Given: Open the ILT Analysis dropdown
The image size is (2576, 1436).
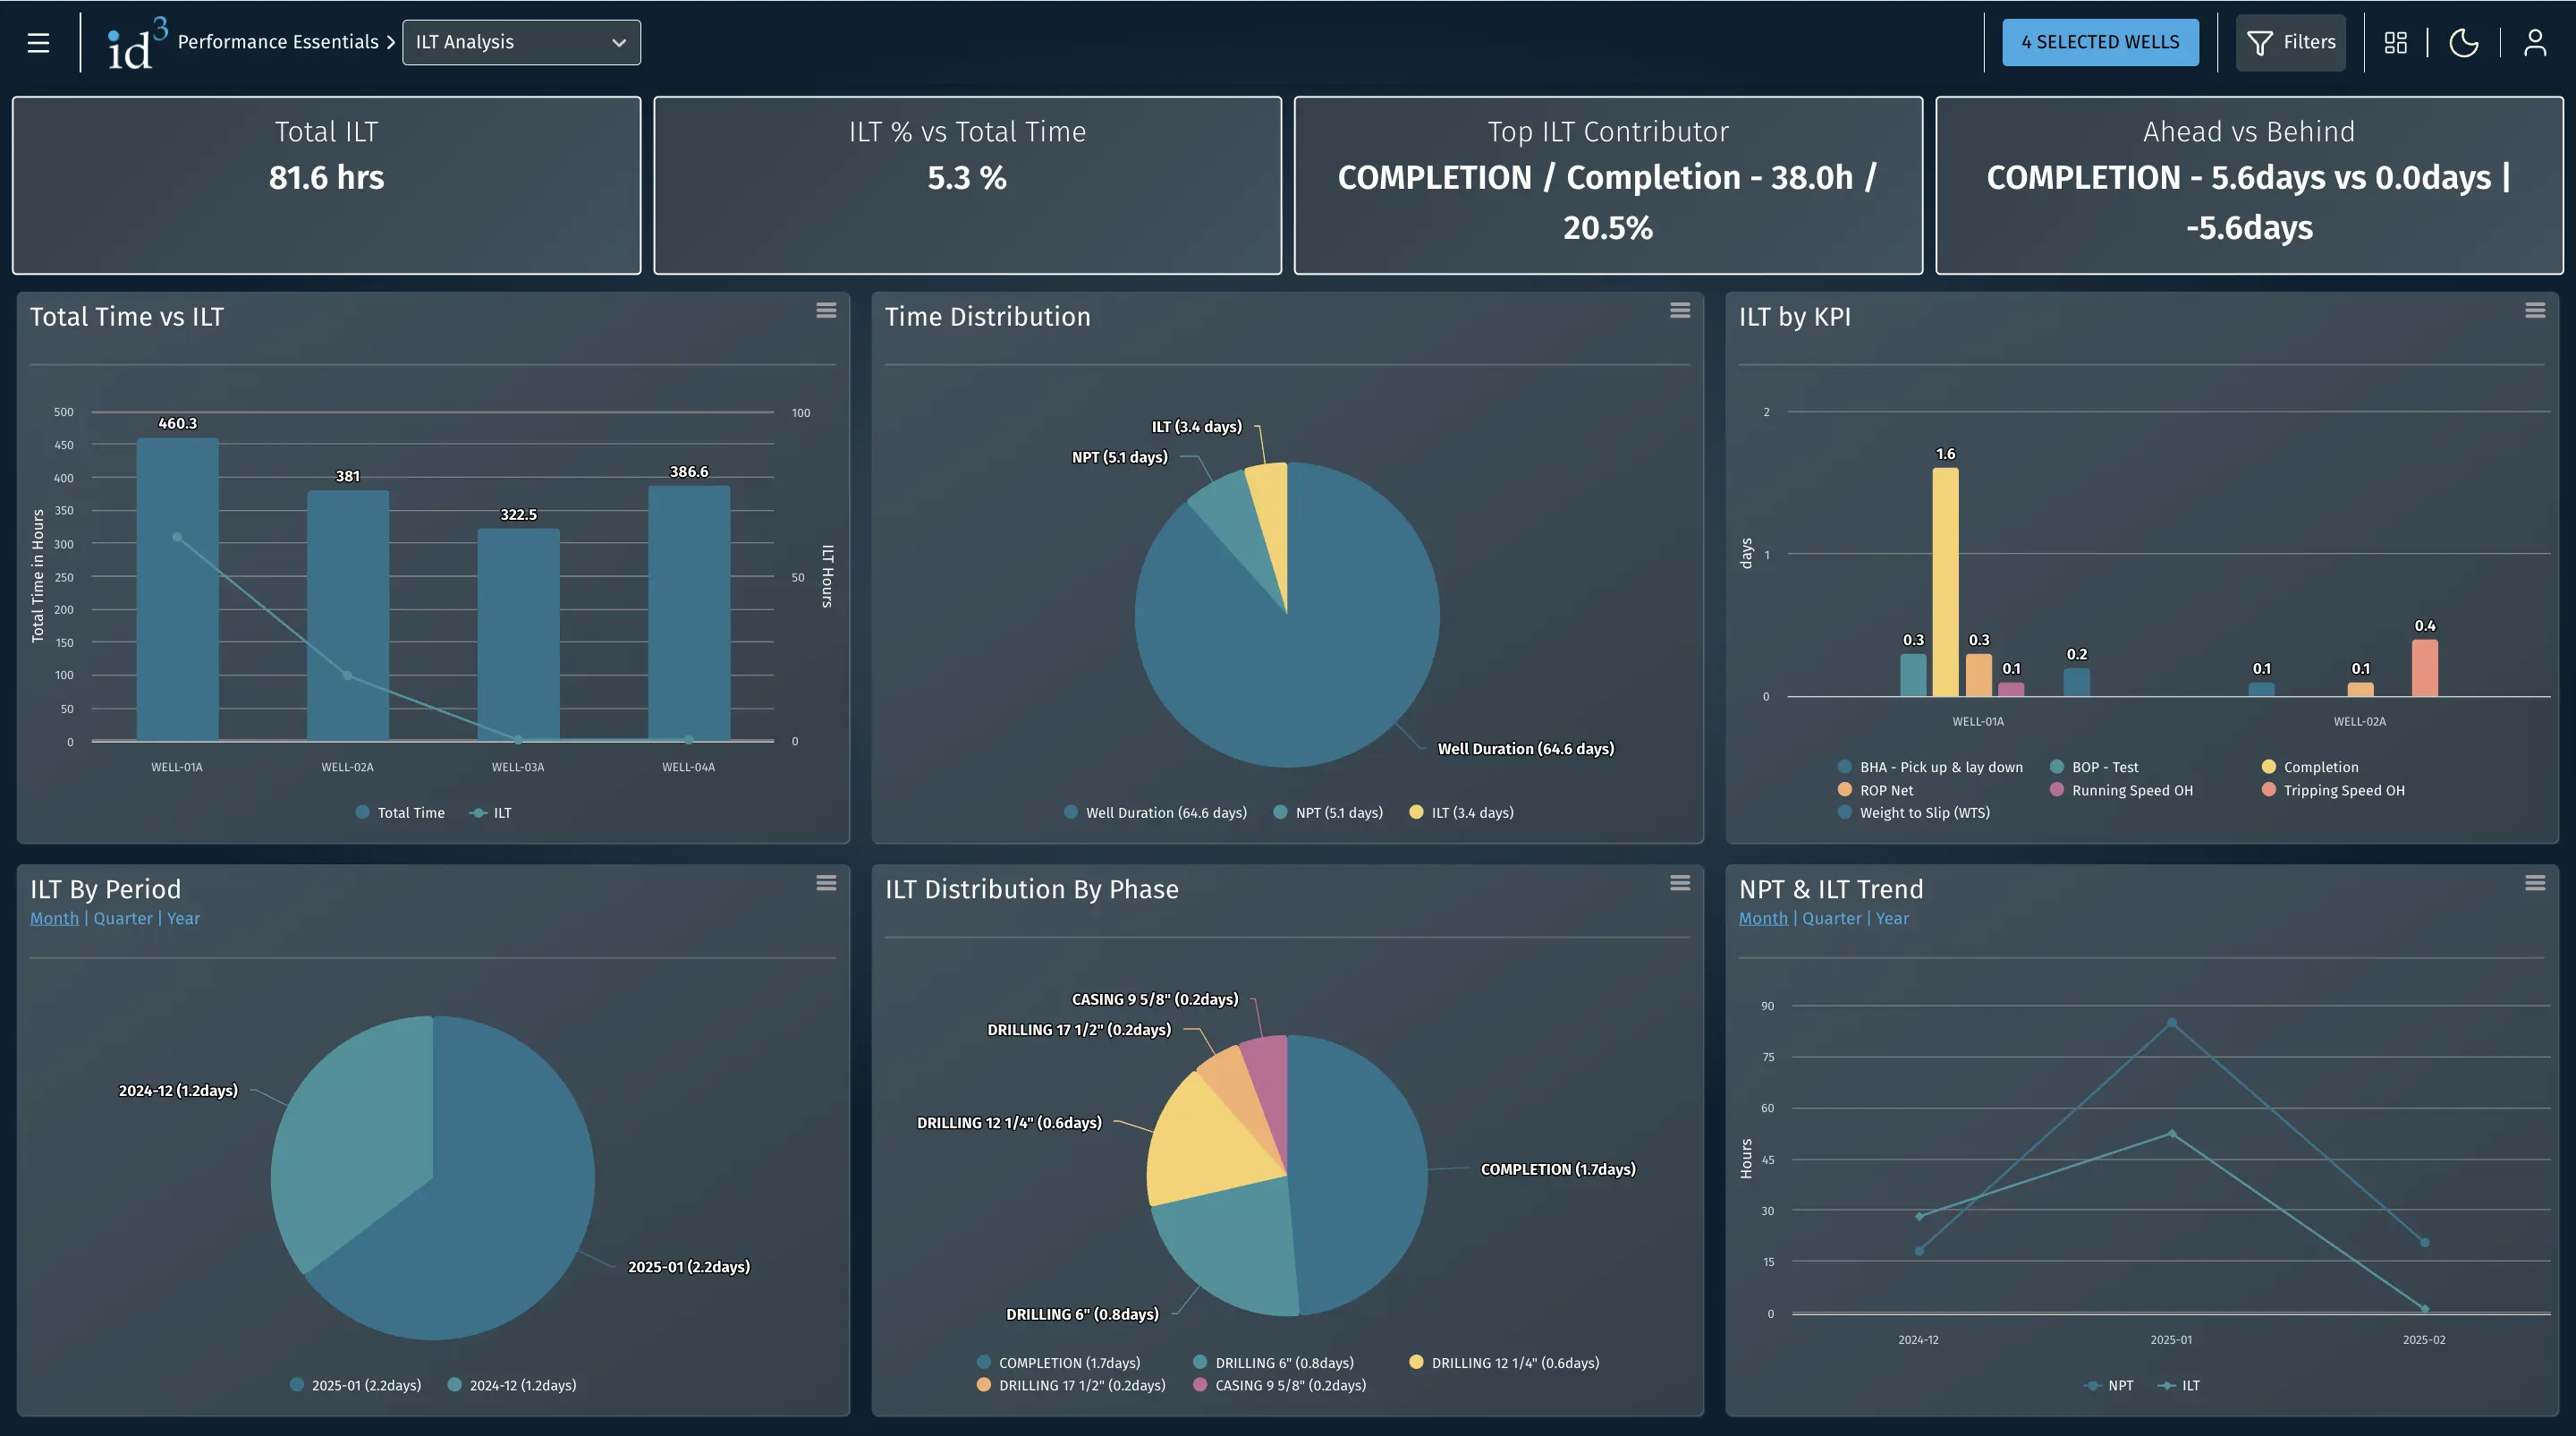Looking at the screenshot, I should 521,42.
